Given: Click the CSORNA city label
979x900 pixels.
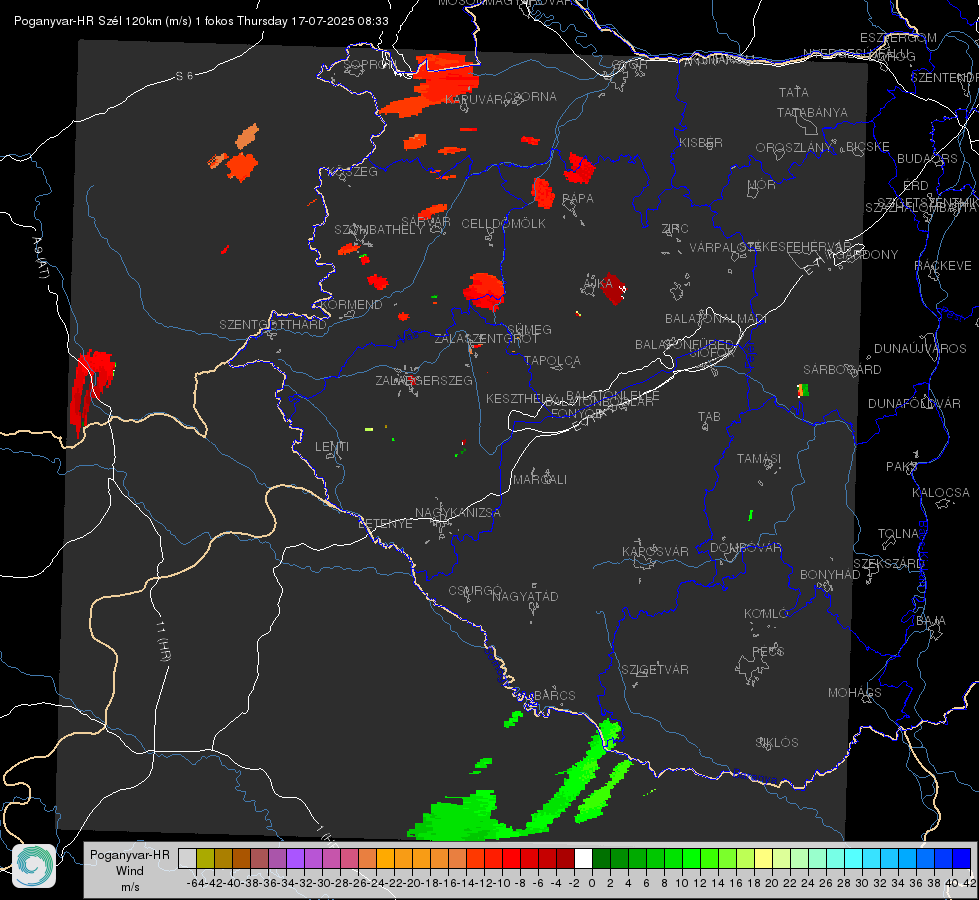Looking at the screenshot, I should point(531,97).
